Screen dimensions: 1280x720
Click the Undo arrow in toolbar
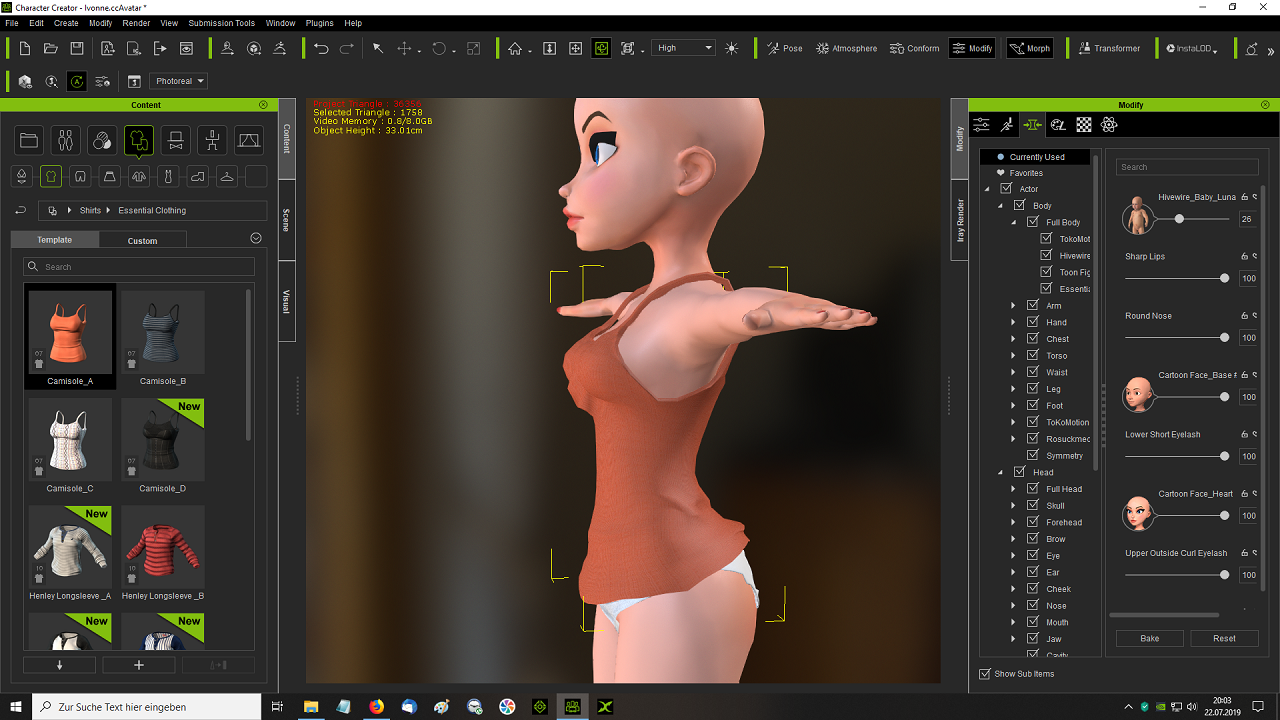point(321,48)
